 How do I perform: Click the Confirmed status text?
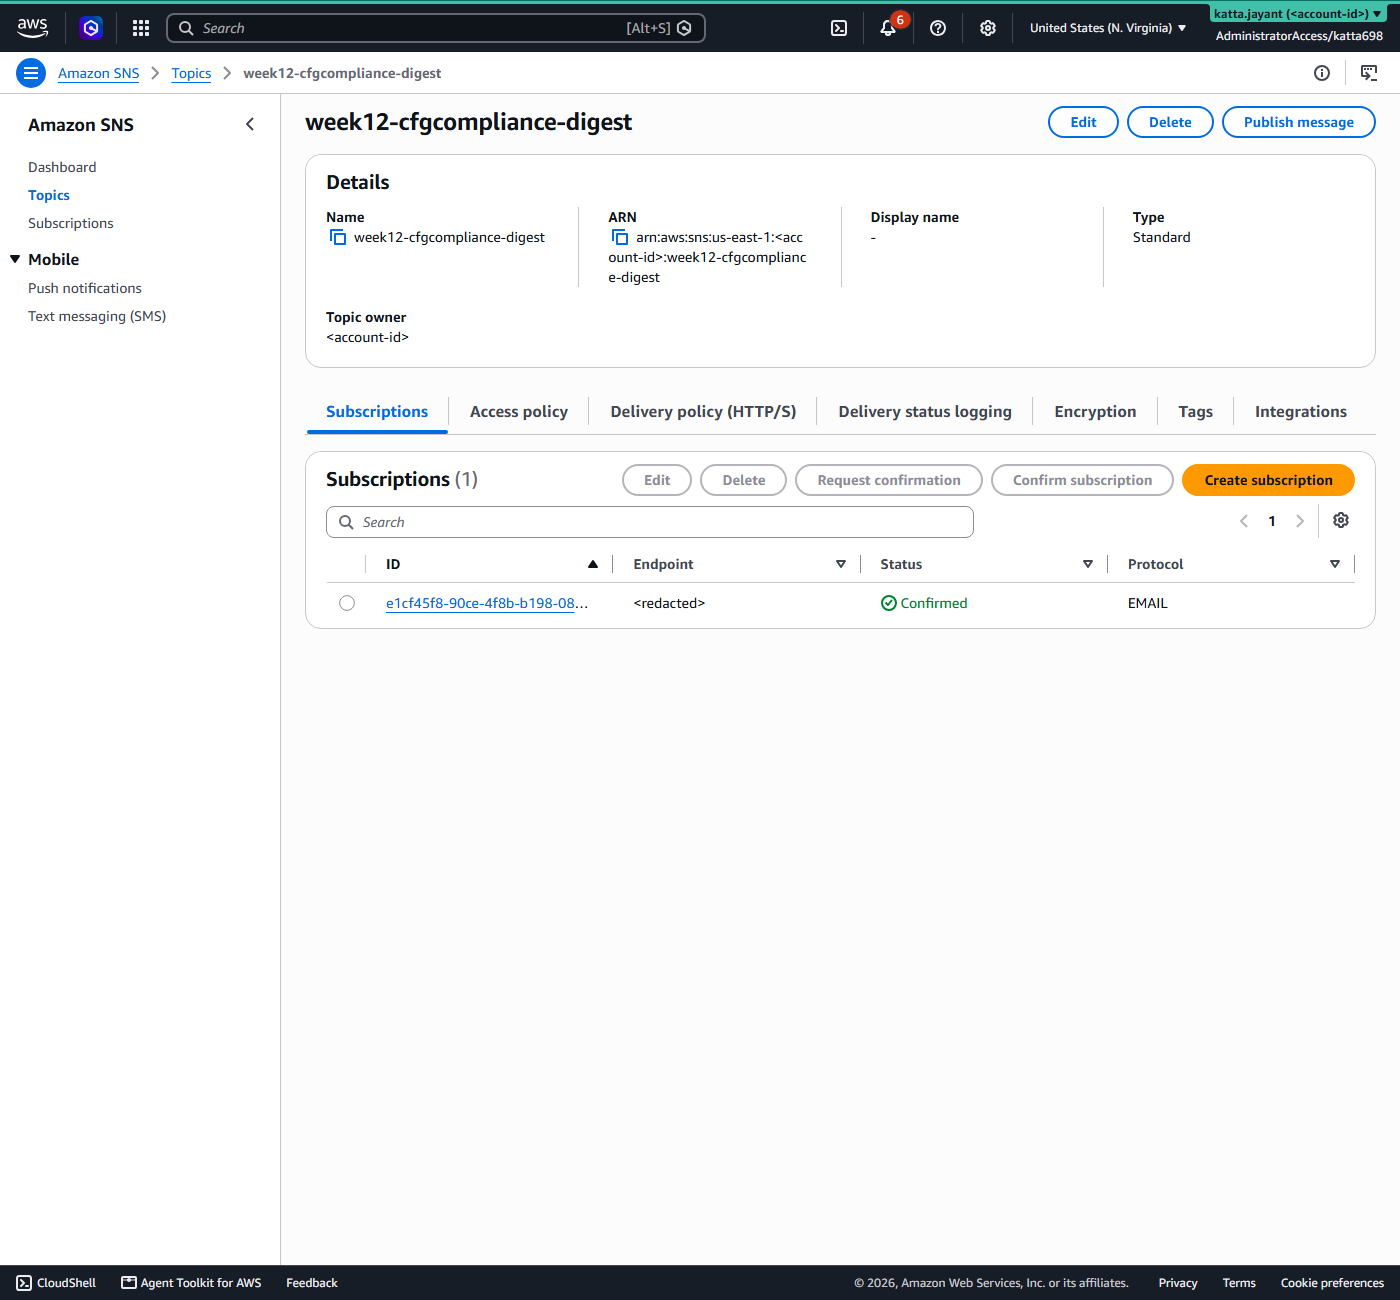(x=934, y=603)
